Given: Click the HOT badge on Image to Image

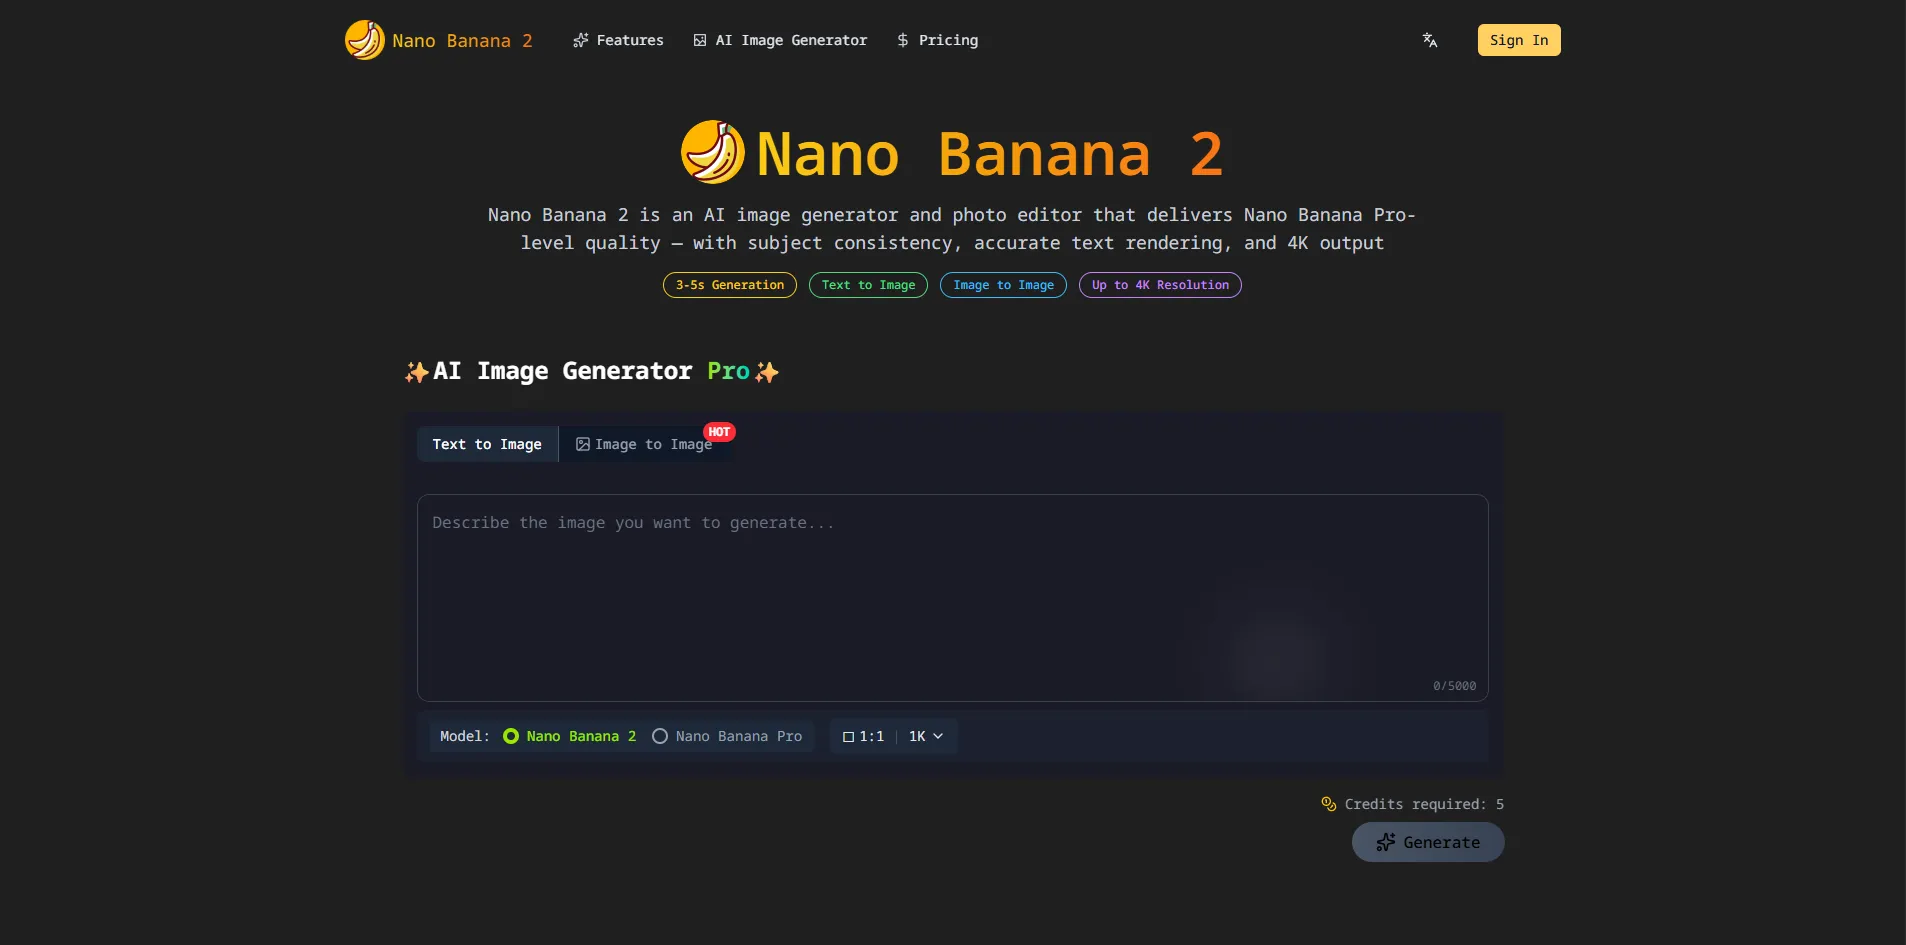Looking at the screenshot, I should tap(719, 432).
